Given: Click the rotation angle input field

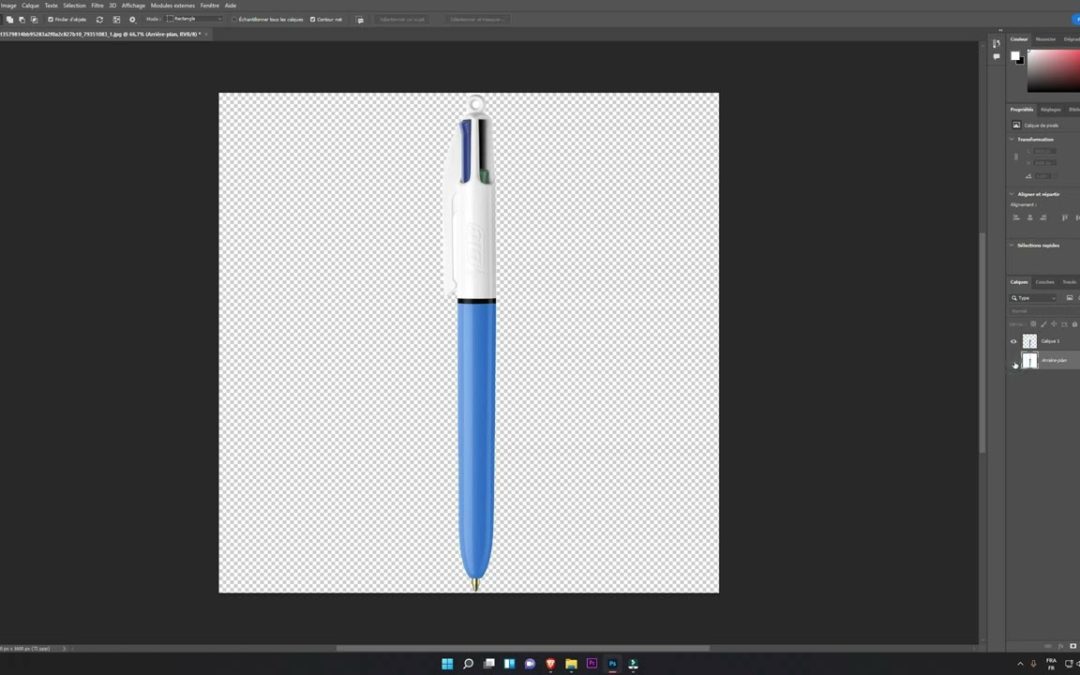Looking at the screenshot, I should point(1044,176).
